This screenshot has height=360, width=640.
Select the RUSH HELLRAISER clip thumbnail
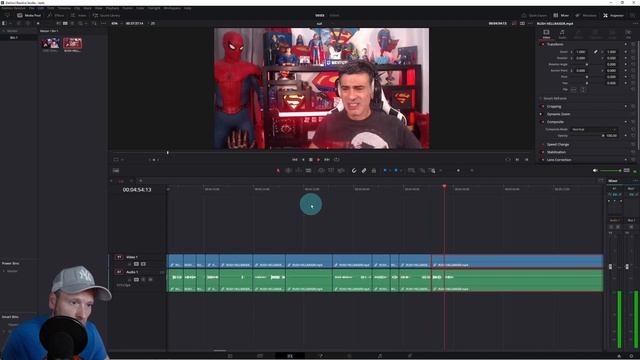[72, 43]
